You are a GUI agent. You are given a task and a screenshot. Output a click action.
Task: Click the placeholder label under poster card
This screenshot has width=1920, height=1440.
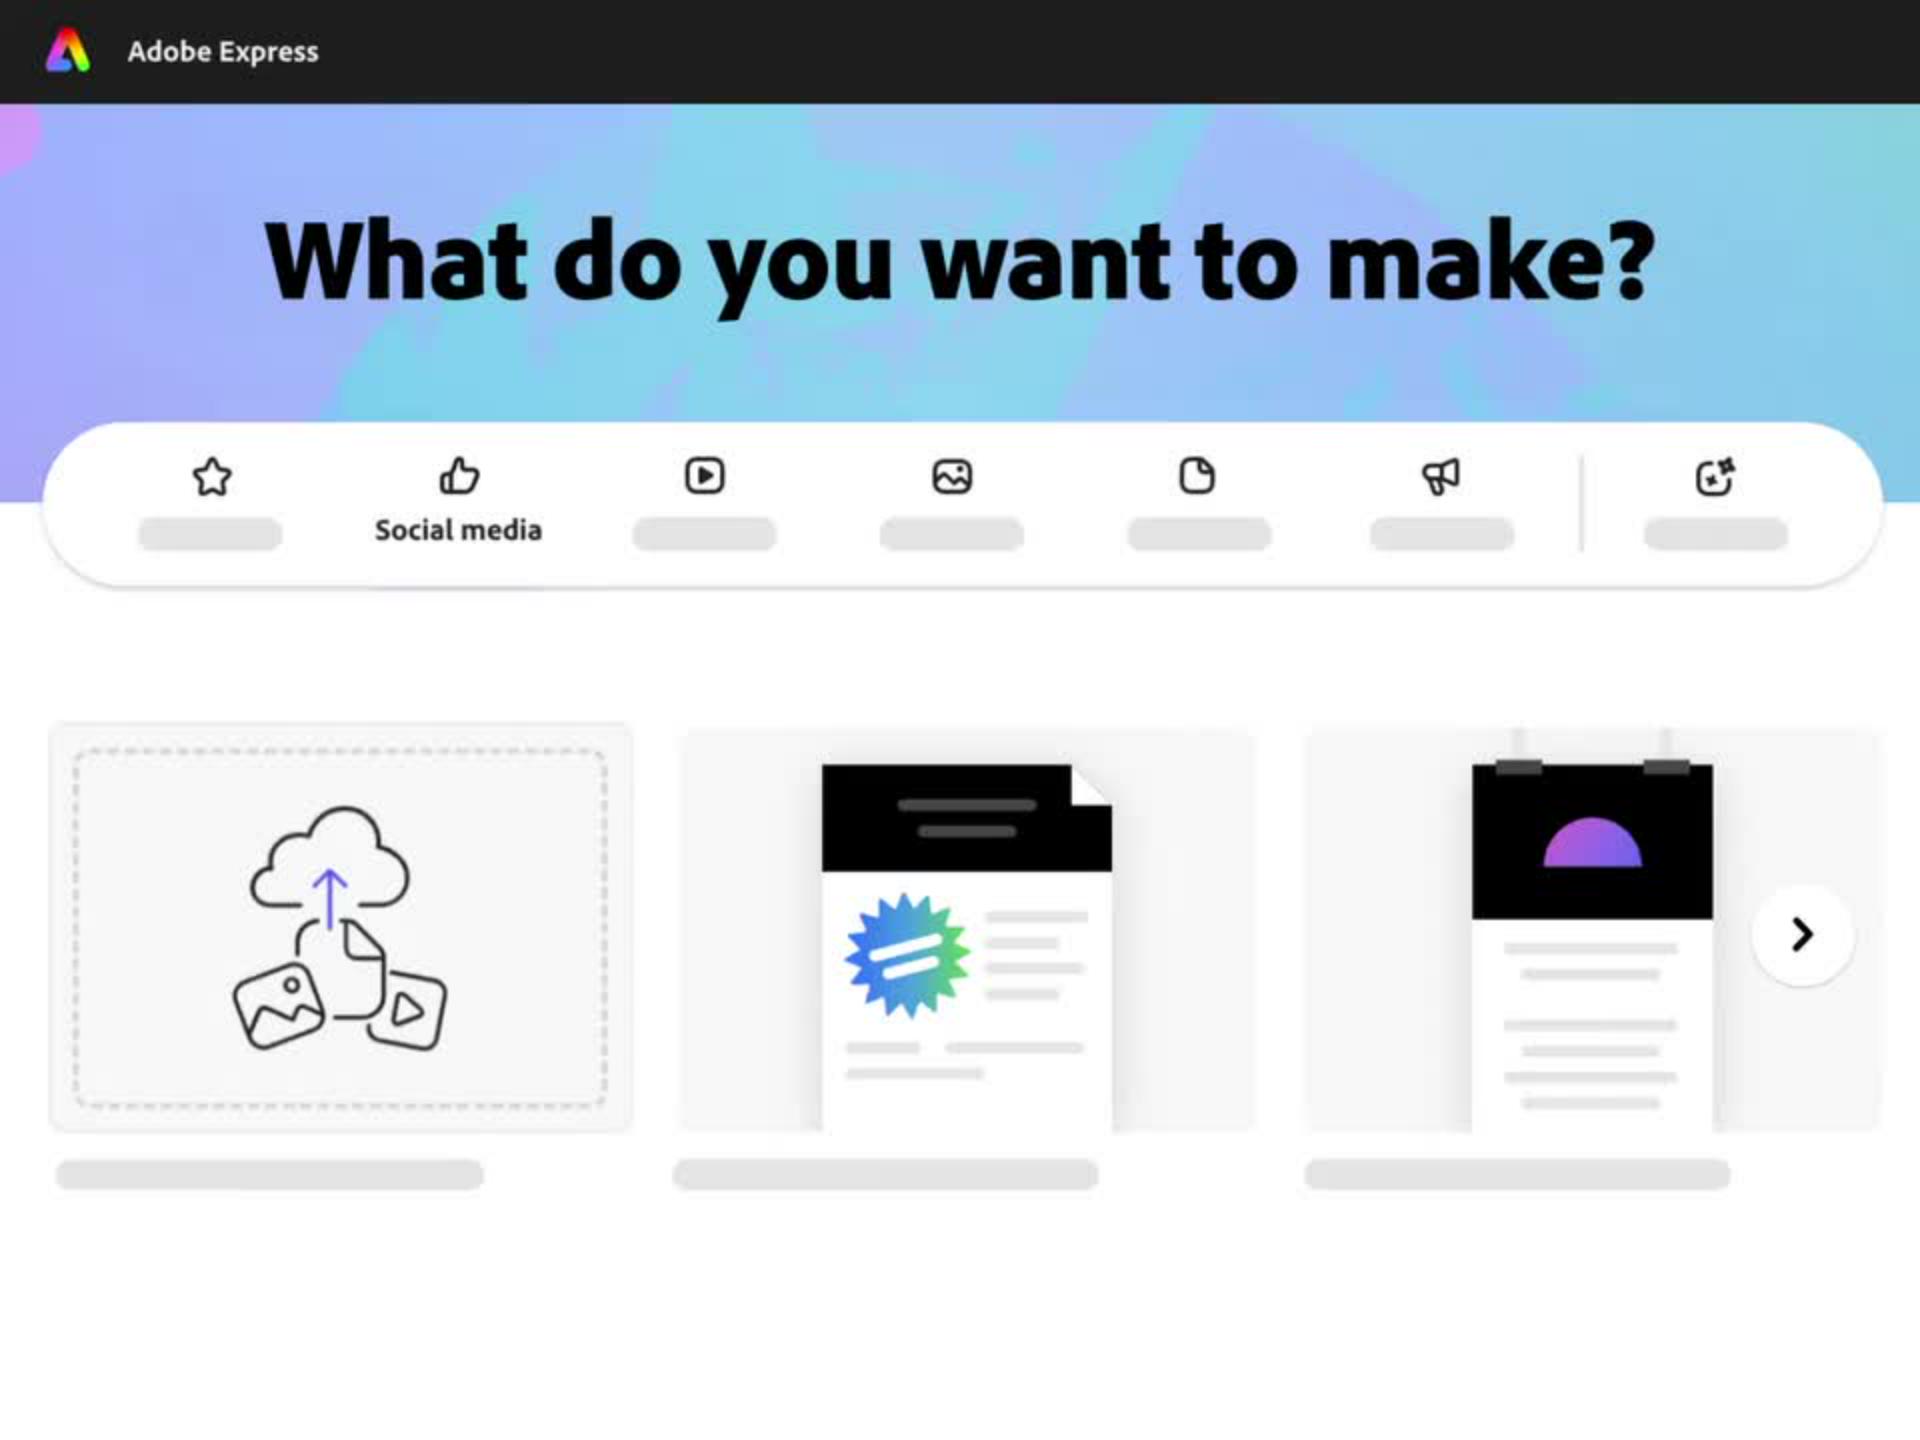pos(1517,1174)
